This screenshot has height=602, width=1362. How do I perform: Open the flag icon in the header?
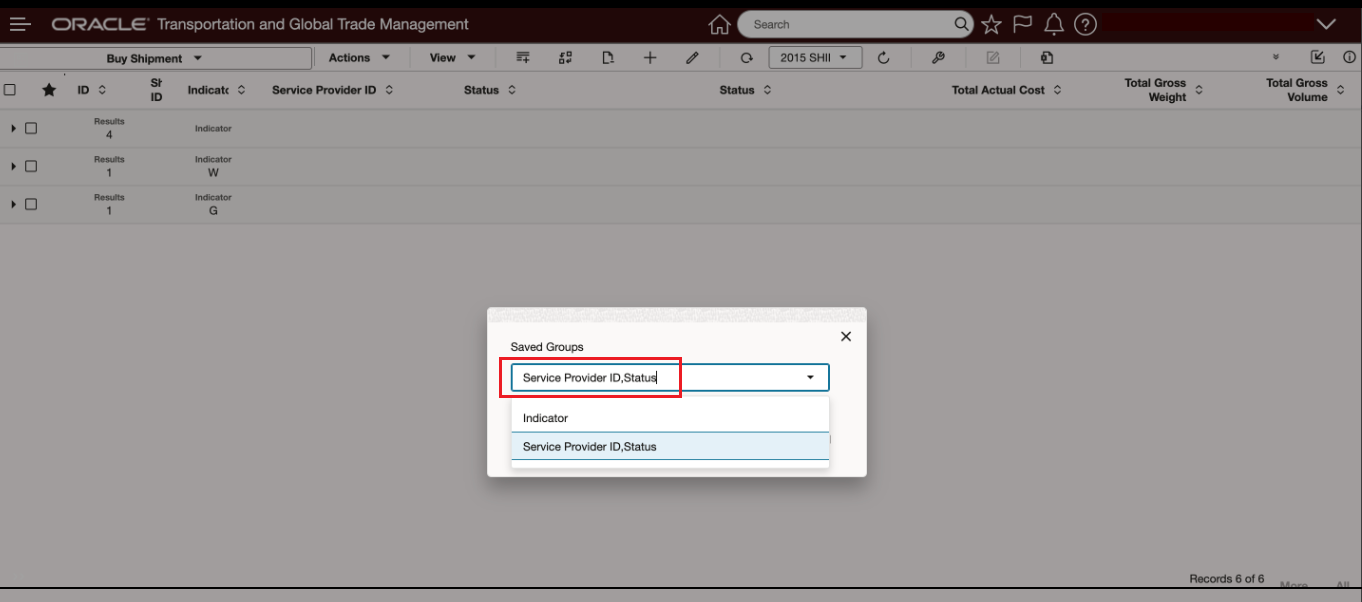[1022, 24]
